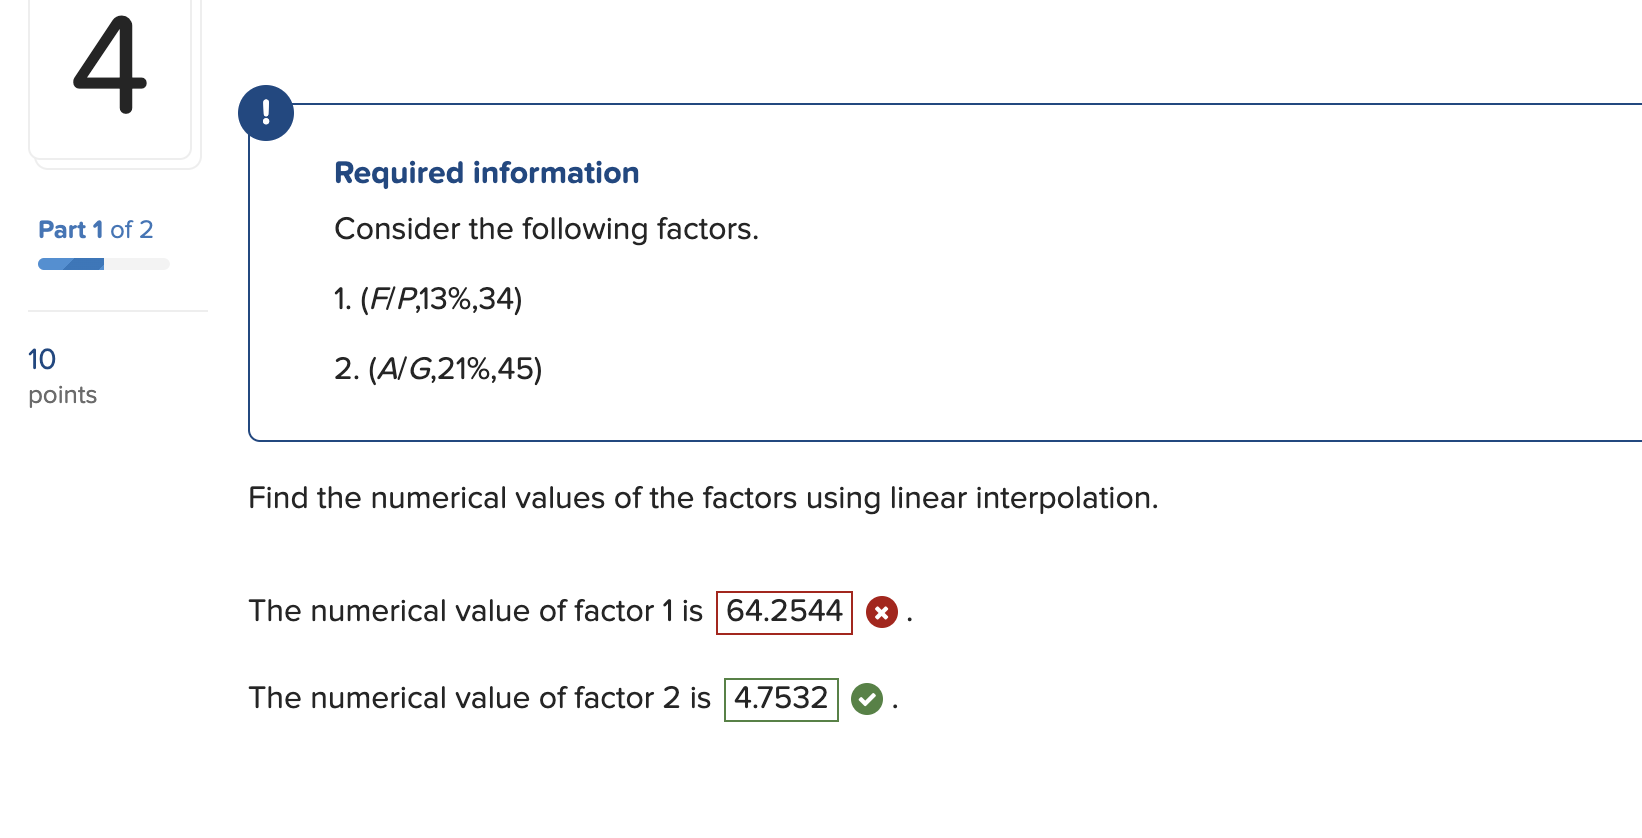Click the blue exclamation Required information icon
1642x838 pixels.
pyautogui.click(x=265, y=112)
